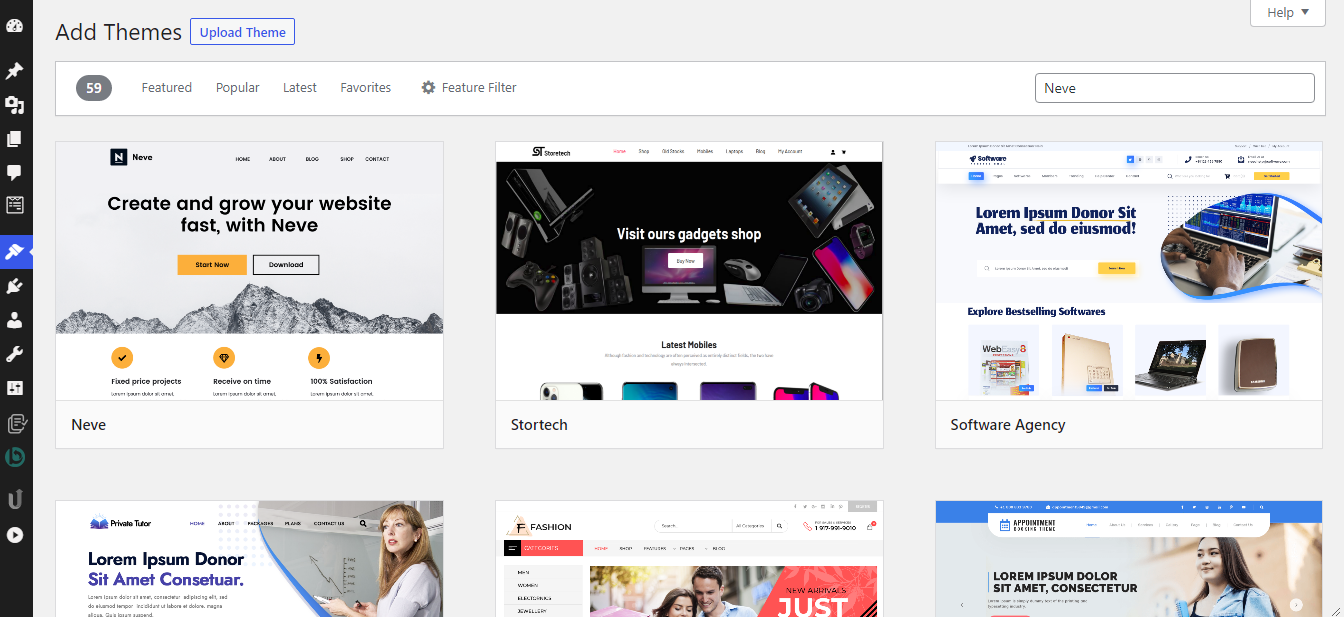Viewport: 1344px width, 617px height.
Task: Open the Dashboard gauge icon in sidebar
Action: point(15,26)
